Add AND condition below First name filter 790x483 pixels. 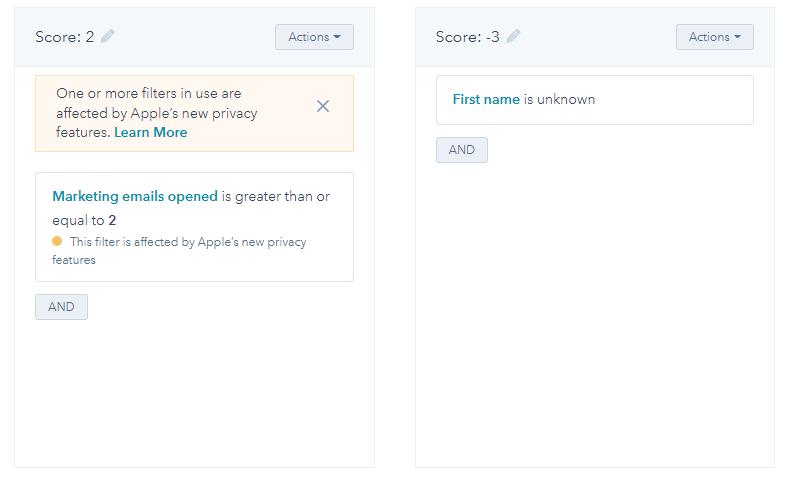[462, 150]
